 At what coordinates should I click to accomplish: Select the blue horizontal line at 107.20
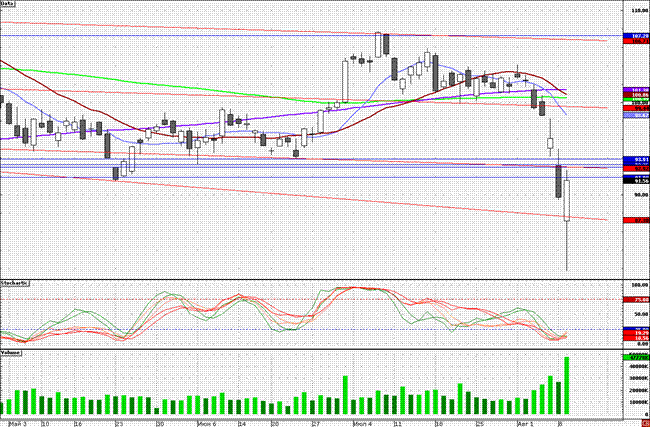(311, 36)
